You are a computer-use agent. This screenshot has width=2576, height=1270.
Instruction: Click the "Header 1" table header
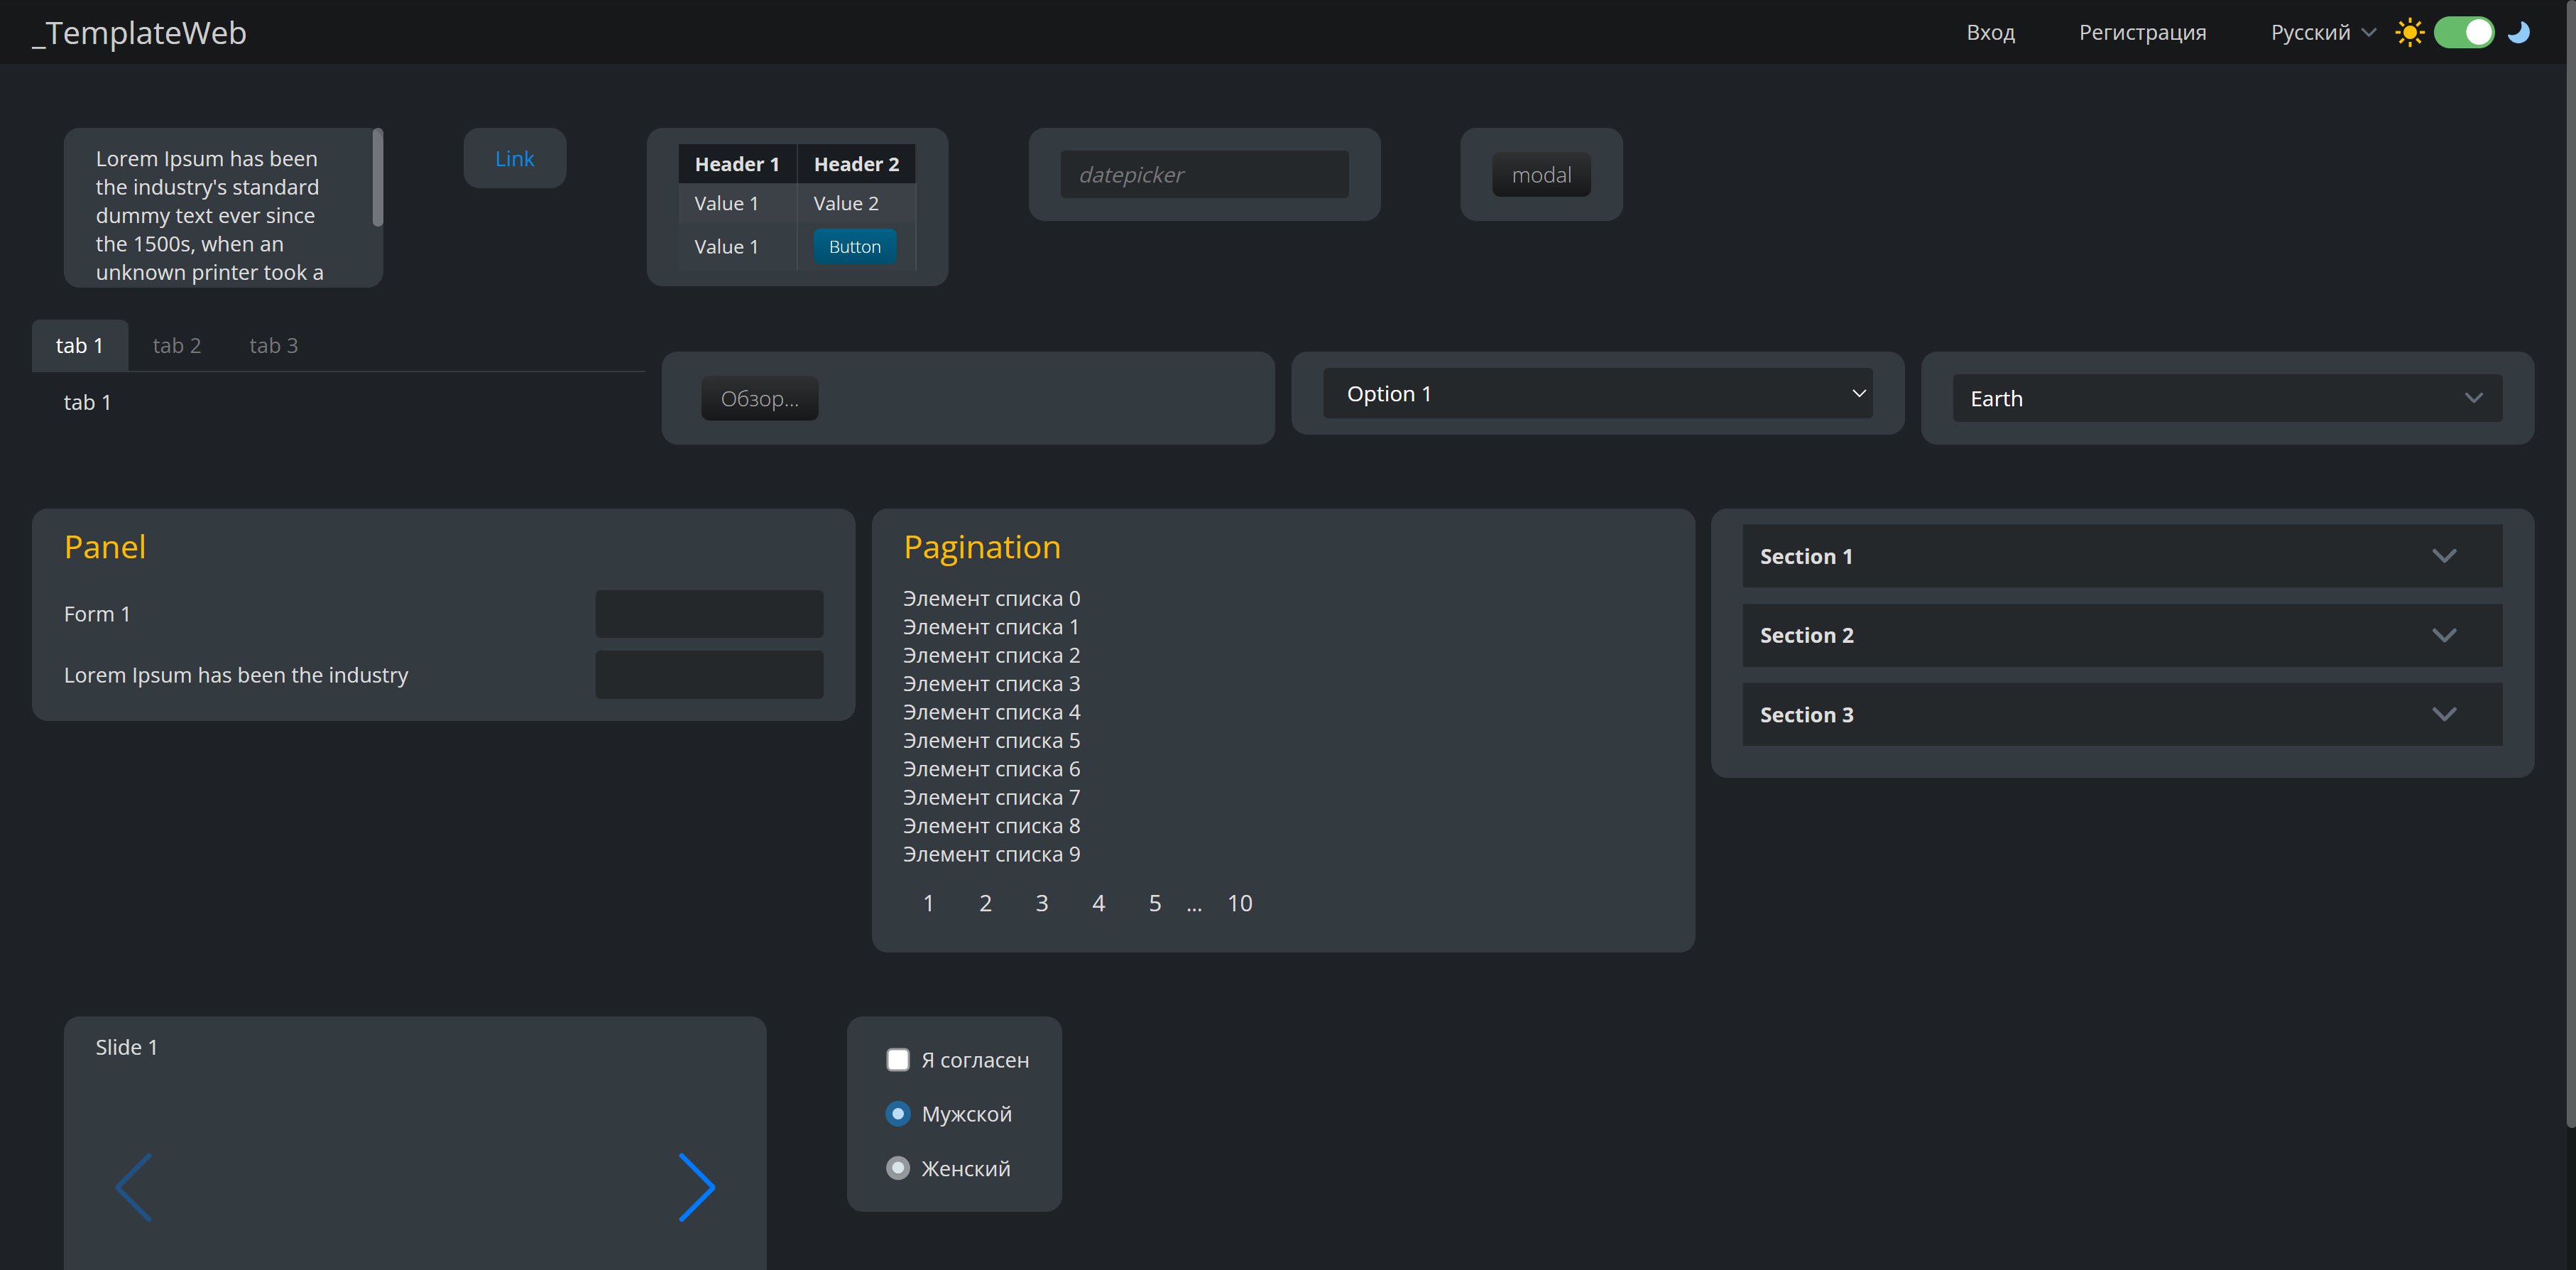(x=737, y=164)
